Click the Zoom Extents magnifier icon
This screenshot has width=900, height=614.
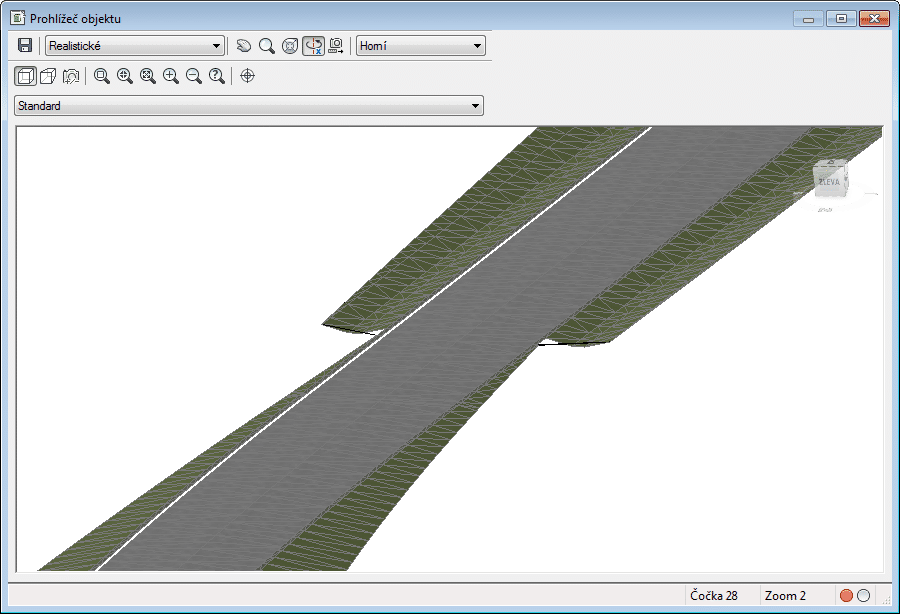point(148,76)
